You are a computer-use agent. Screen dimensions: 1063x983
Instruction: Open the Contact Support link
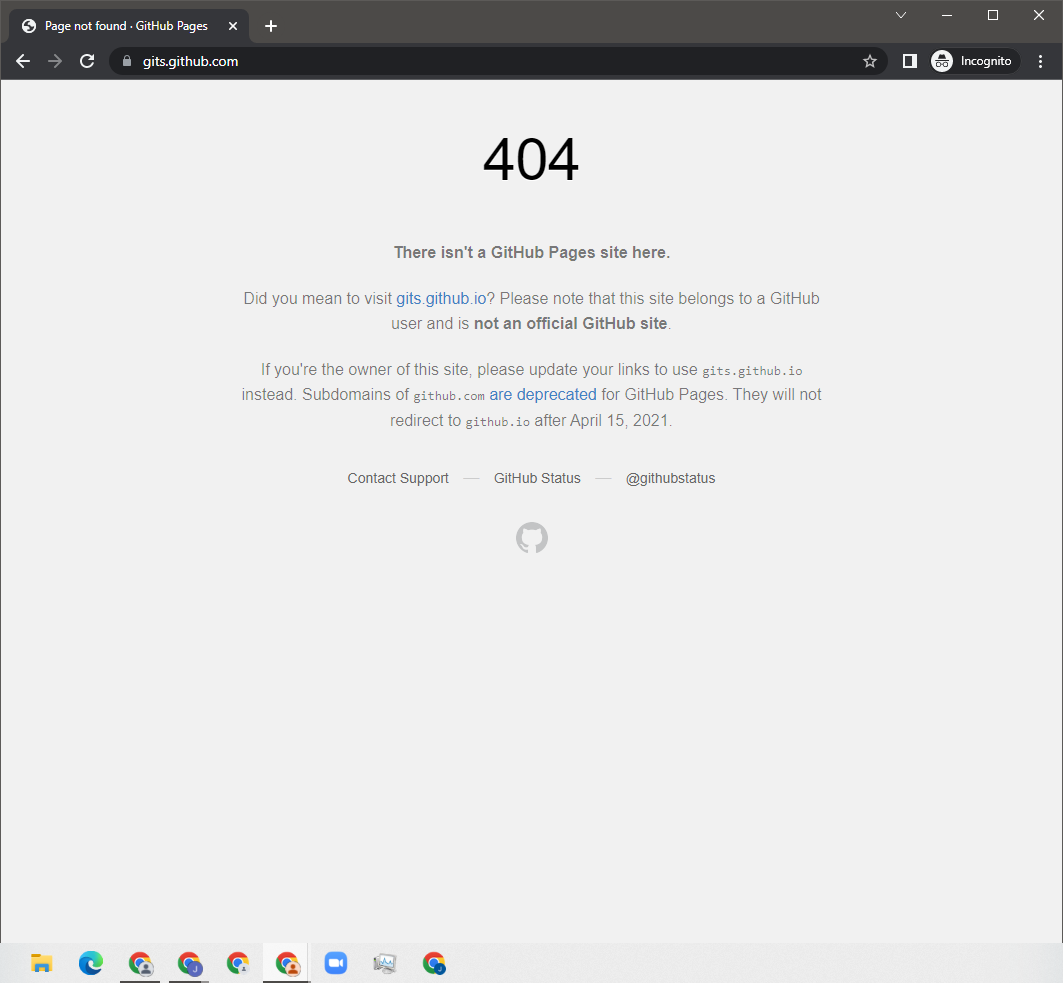point(398,478)
